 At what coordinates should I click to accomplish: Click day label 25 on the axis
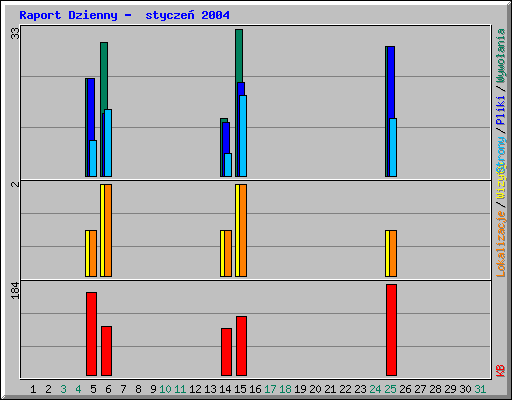click(390, 389)
